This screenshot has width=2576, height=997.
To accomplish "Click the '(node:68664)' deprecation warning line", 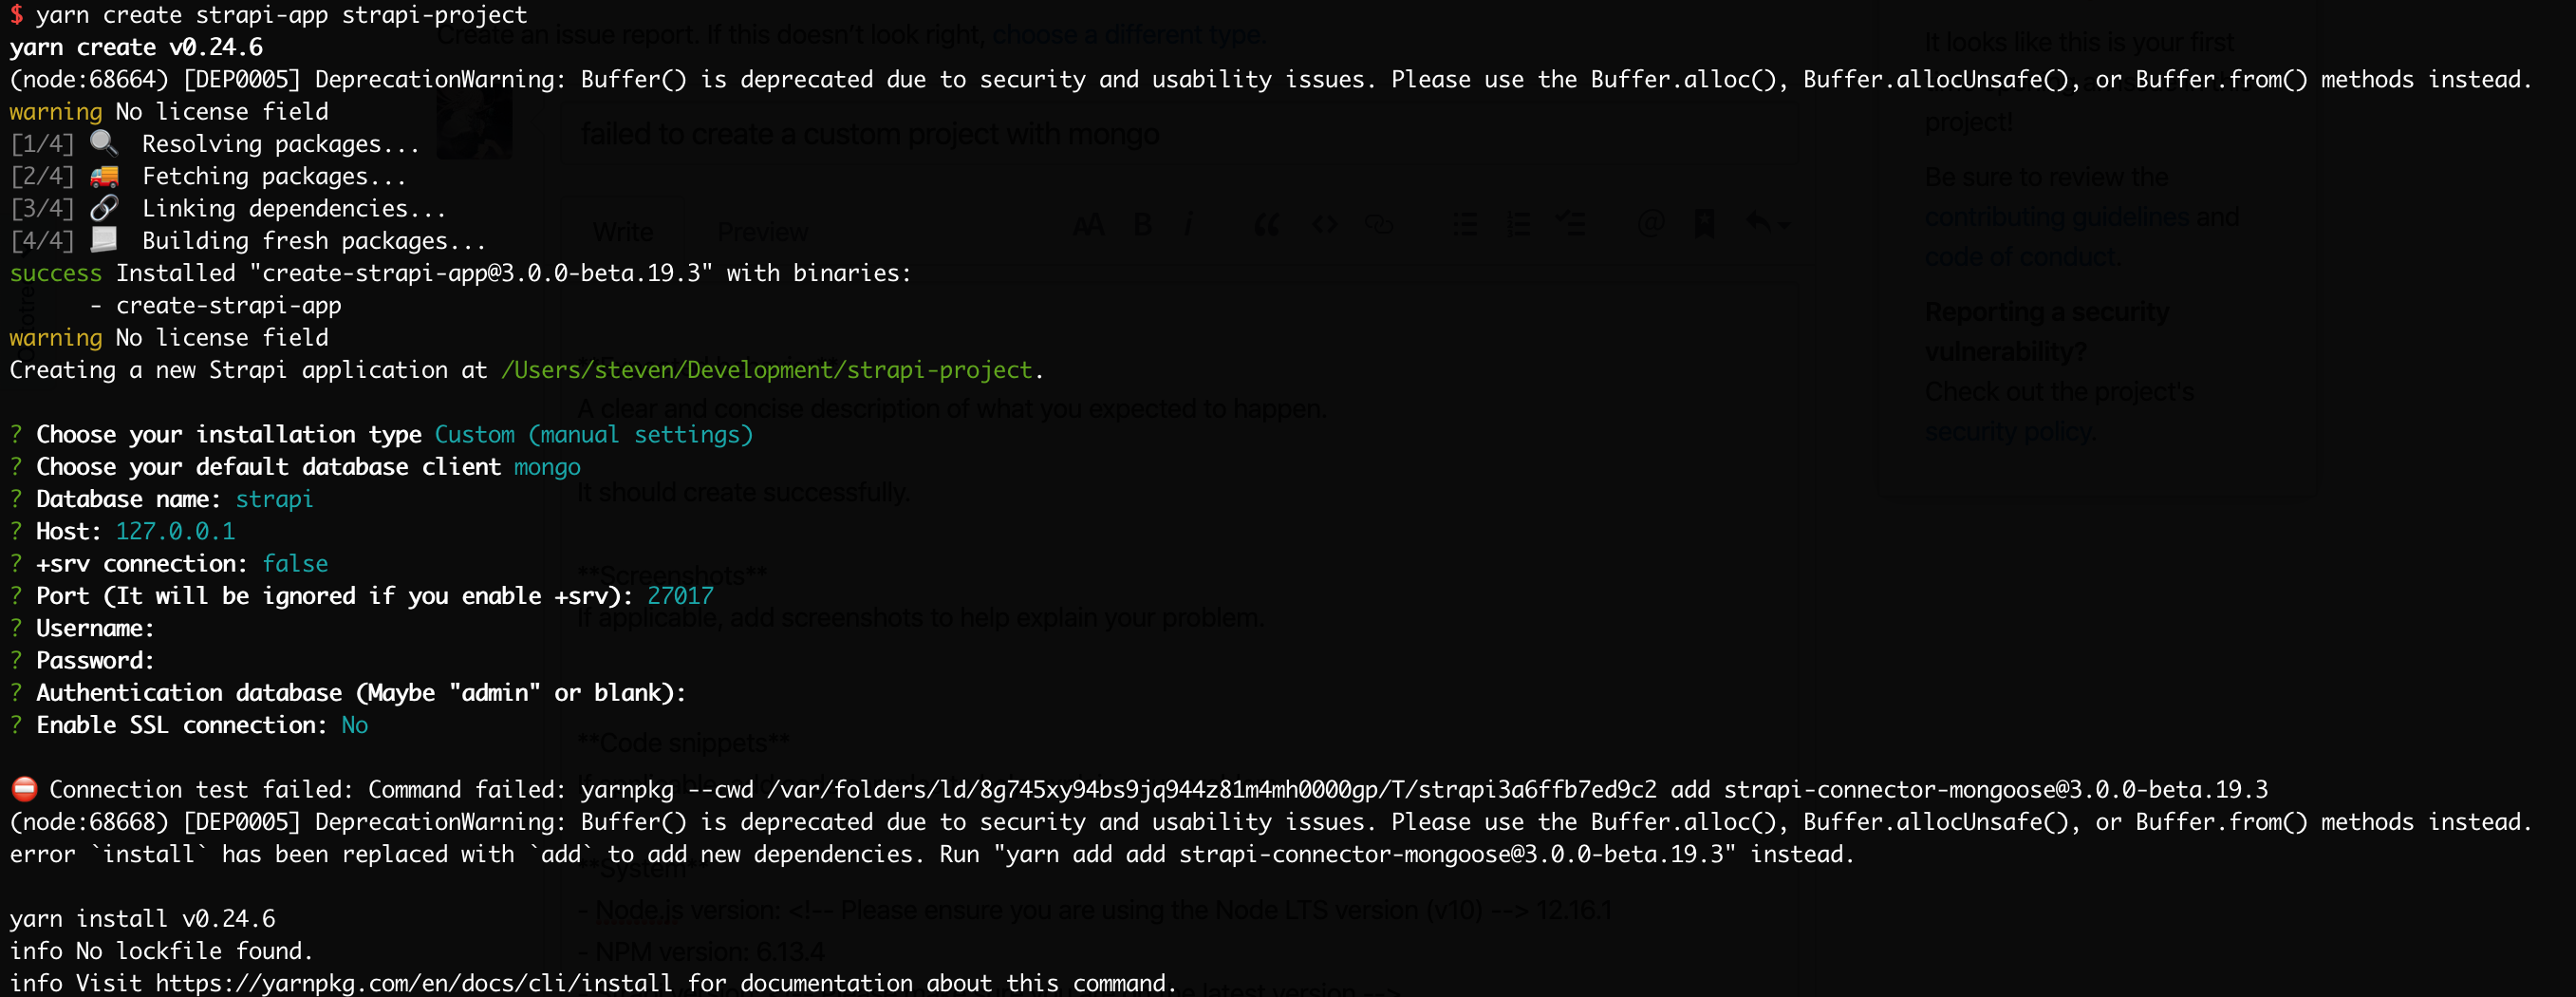I will [1270, 79].
